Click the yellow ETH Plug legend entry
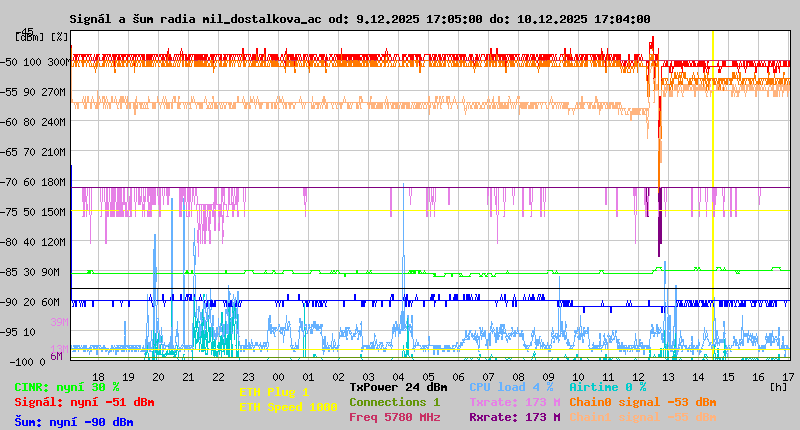This screenshot has height=430, width=800. point(274,393)
